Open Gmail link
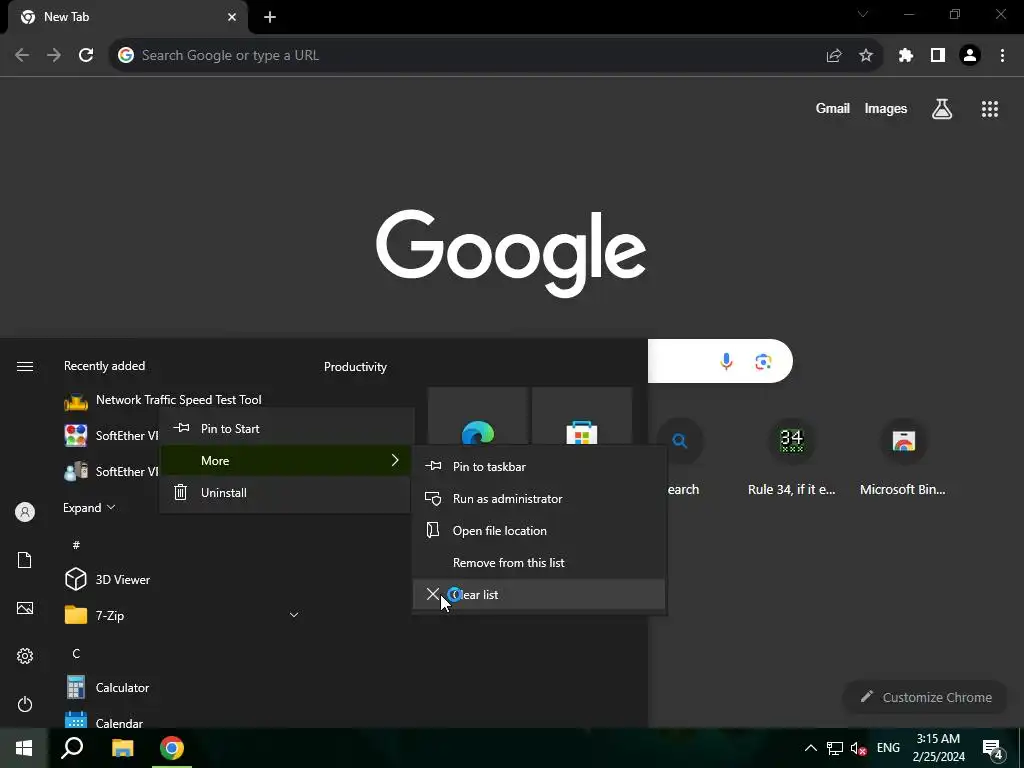 (x=833, y=108)
